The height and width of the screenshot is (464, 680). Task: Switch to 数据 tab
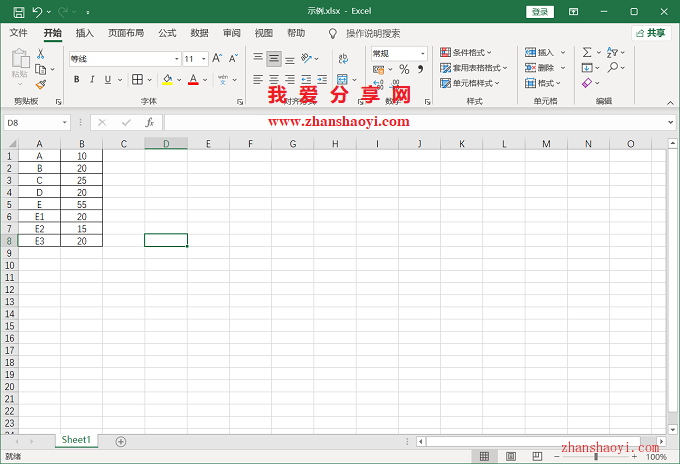[199, 33]
